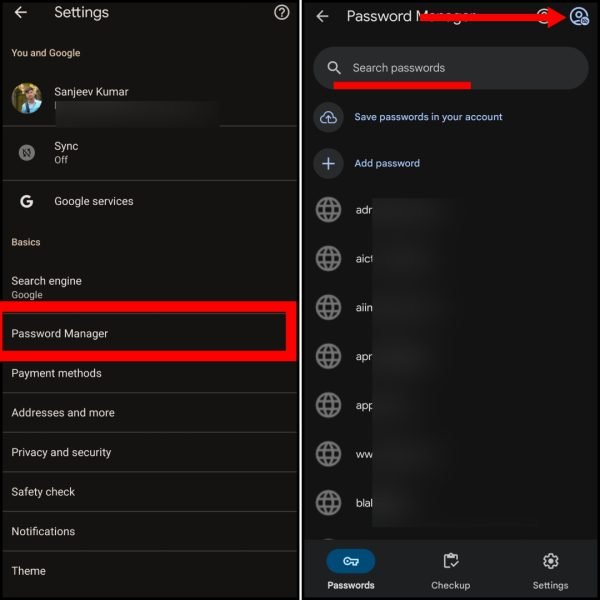
Task: Open Theme settings
Action: click(150, 571)
